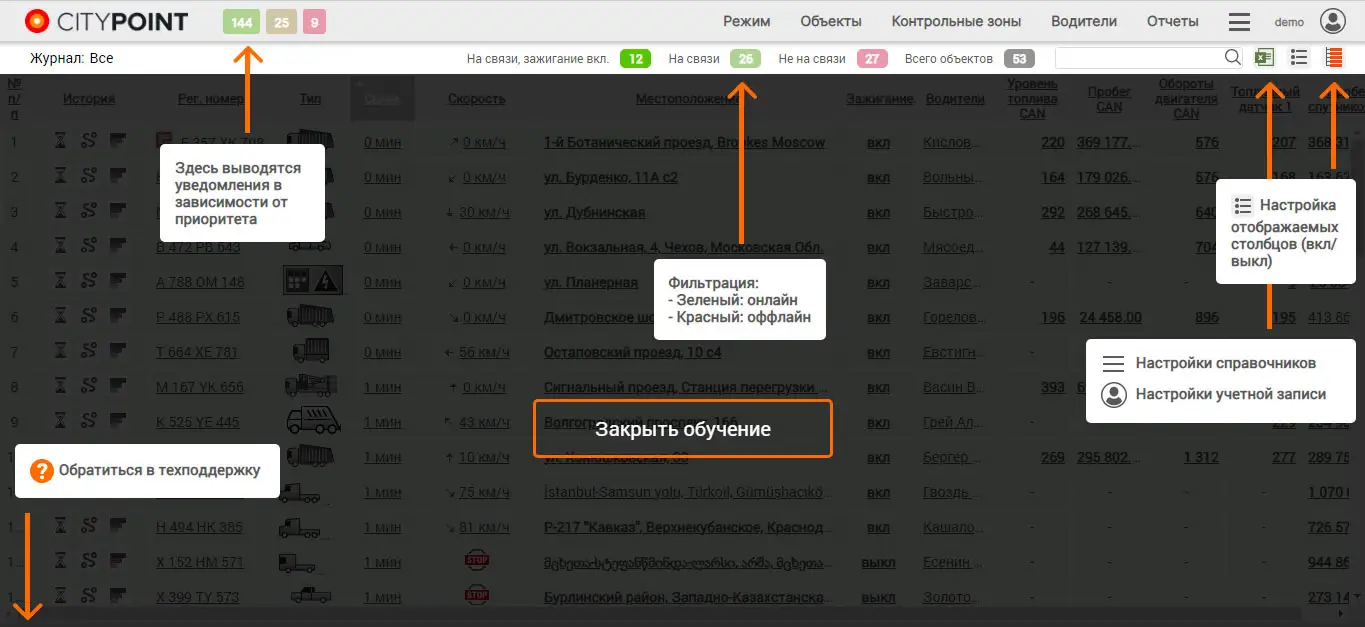
Task: Click the Водители menu link
Action: [1084, 21]
